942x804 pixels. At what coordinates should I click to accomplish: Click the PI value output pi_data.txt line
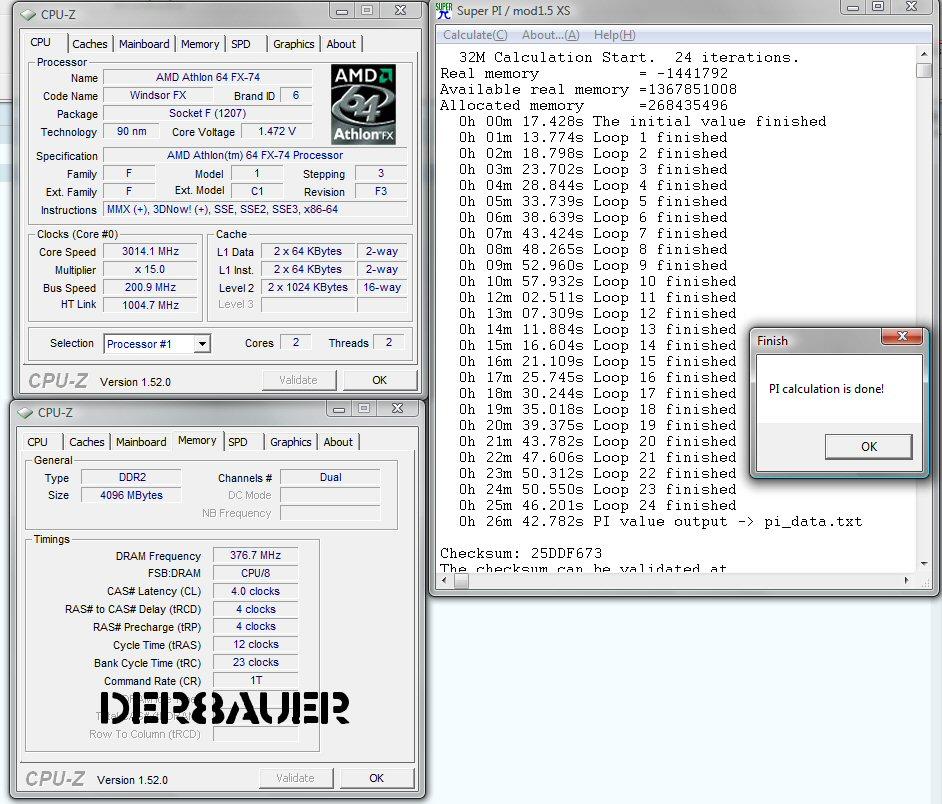(x=661, y=522)
